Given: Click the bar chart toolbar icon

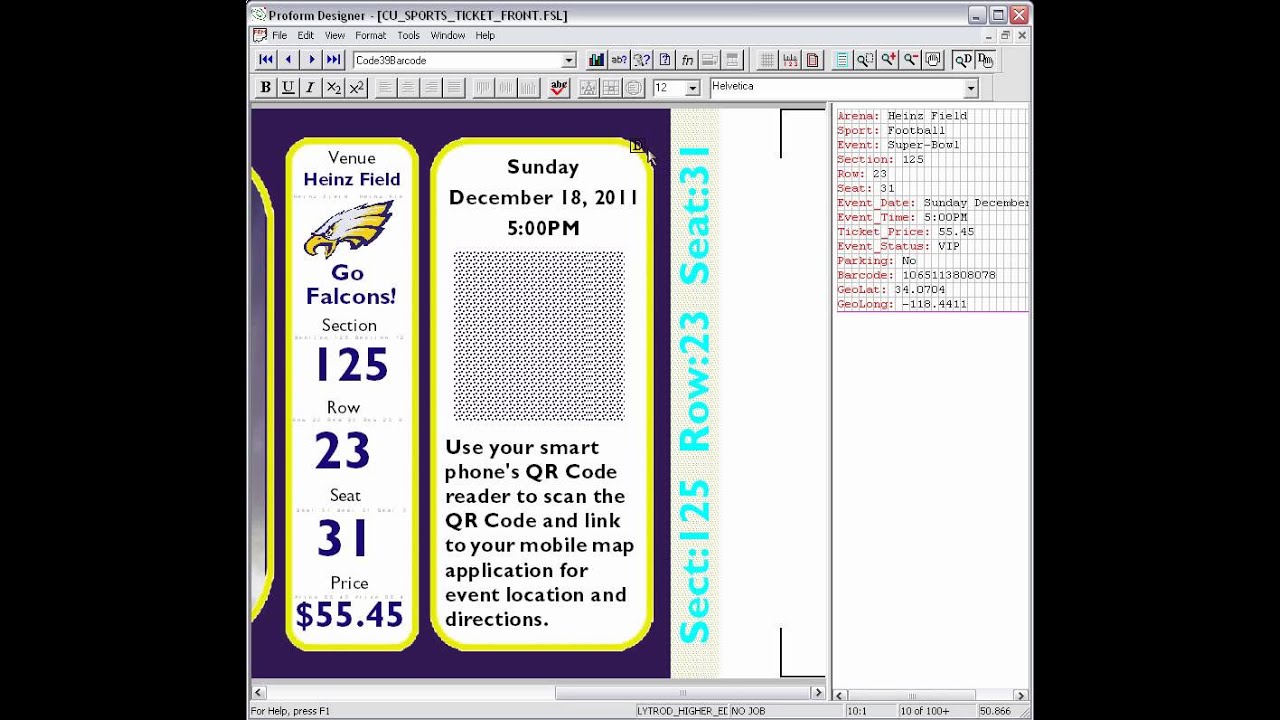Looking at the screenshot, I should pyautogui.click(x=597, y=60).
